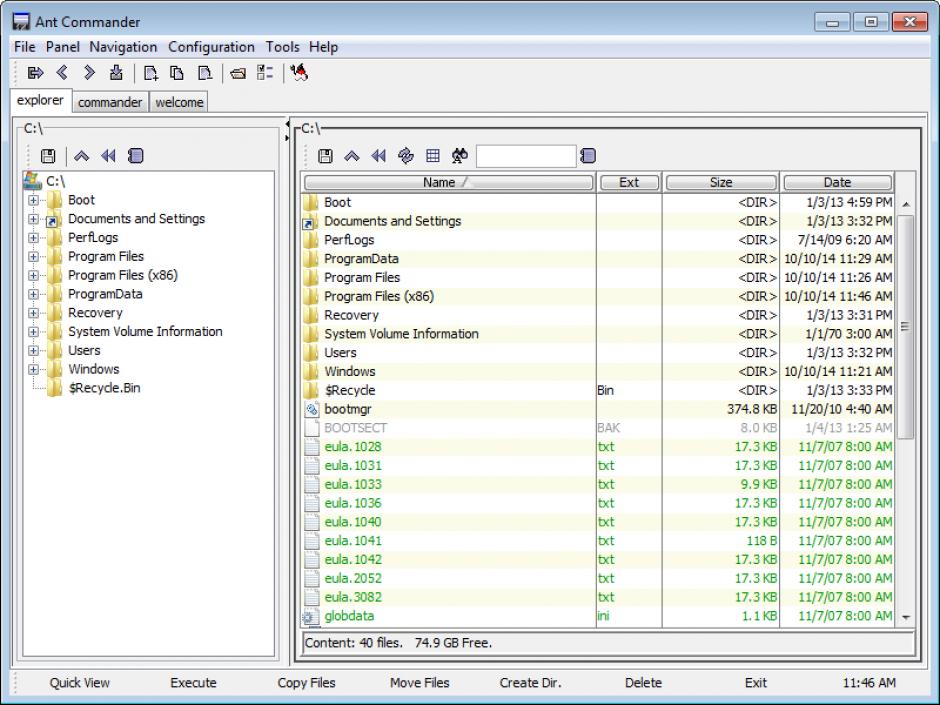Viewport: 940px width, 705px height.
Task: Go forward using the main toolbar right chevron
Action: (89, 73)
